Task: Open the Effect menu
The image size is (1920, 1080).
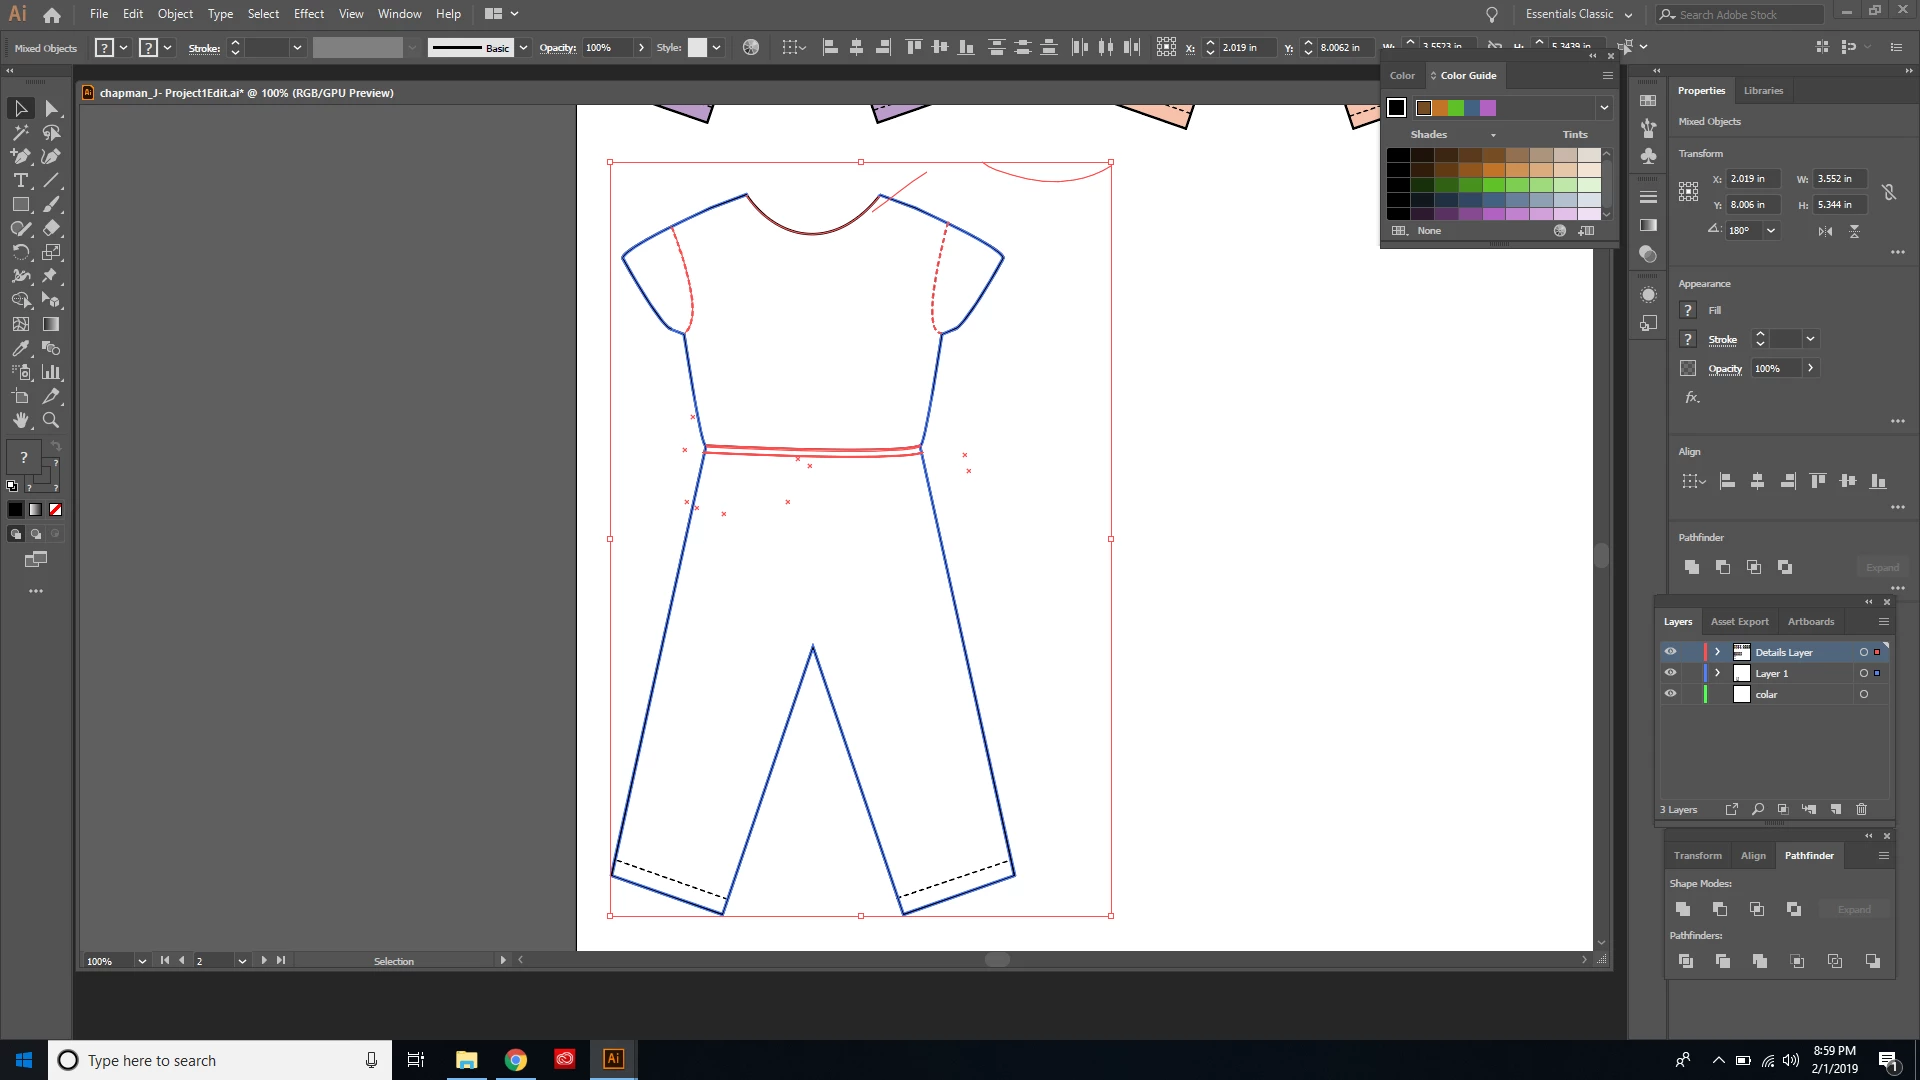Action: [x=308, y=14]
